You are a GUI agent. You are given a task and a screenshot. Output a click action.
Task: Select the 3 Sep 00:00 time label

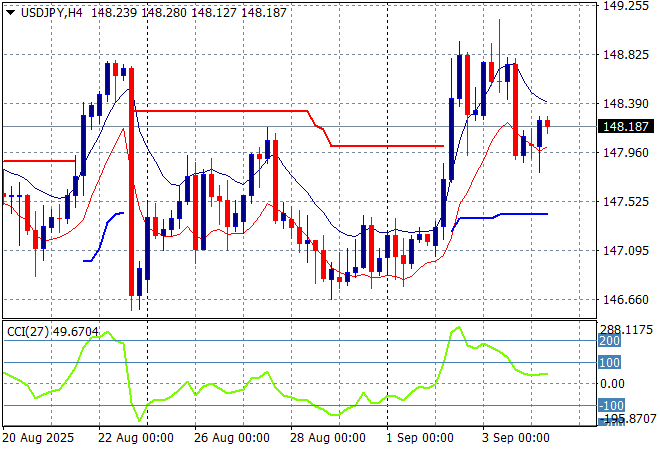pos(516,438)
